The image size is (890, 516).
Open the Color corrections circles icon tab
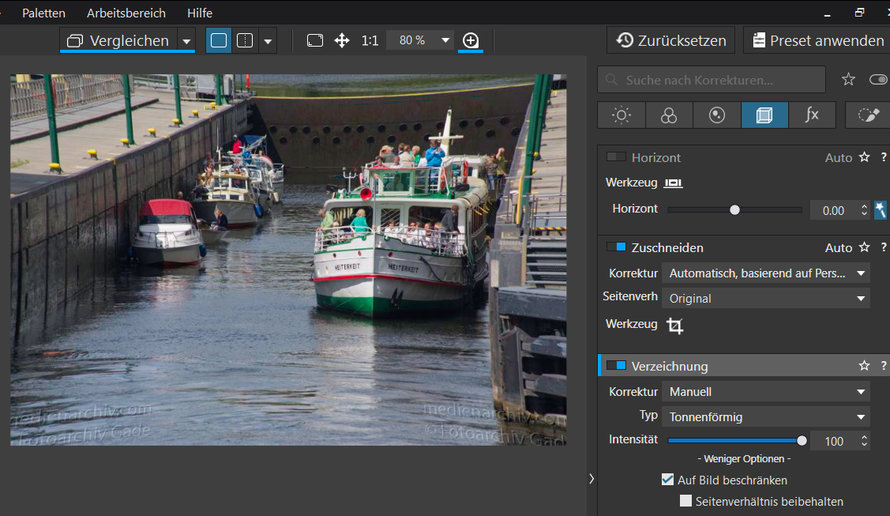(669, 115)
